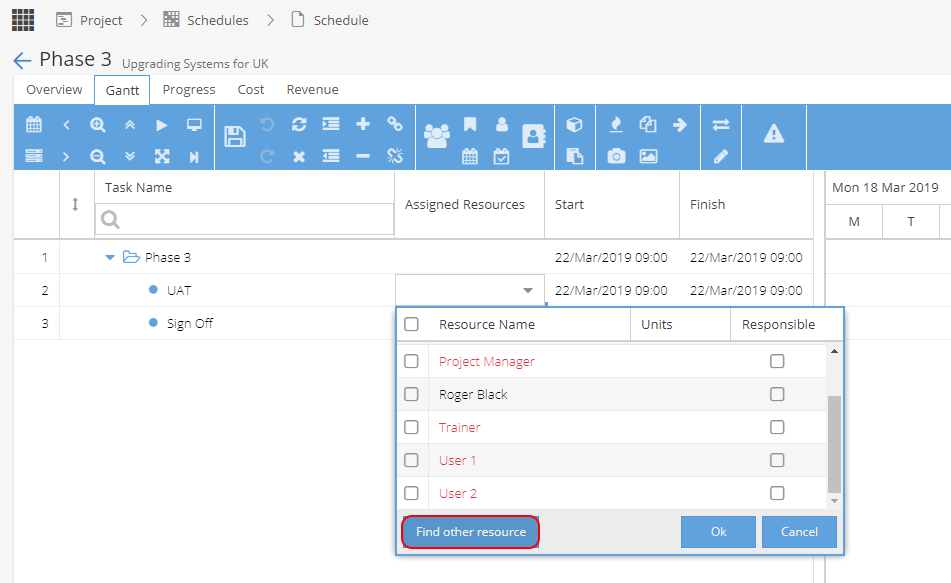Open the Cost tab
The image size is (951, 583).
[x=250, y=89]
